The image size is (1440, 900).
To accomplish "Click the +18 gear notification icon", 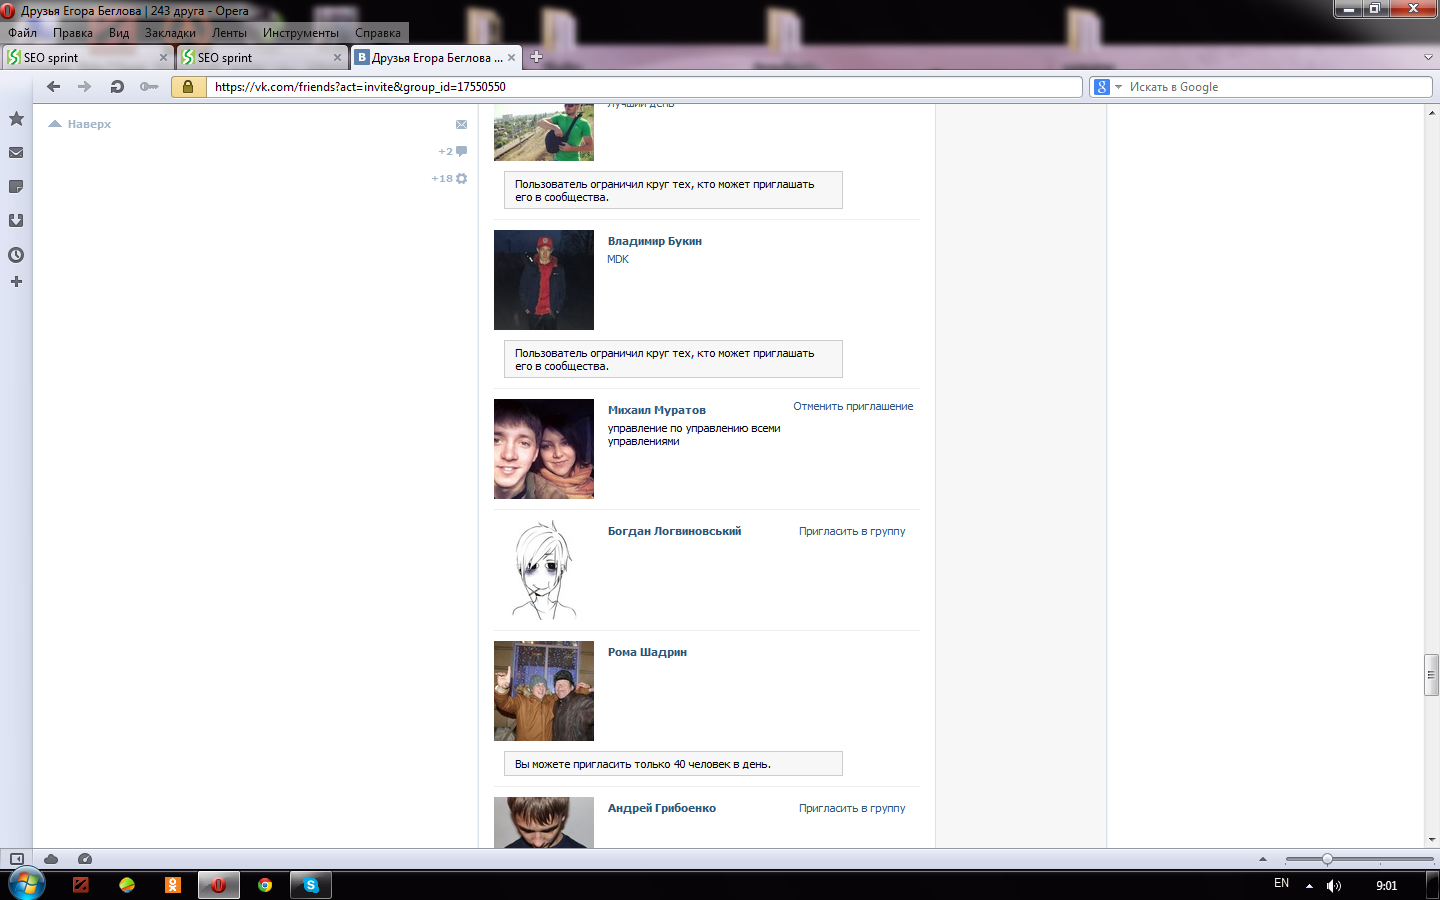I will tap(461, 179).
